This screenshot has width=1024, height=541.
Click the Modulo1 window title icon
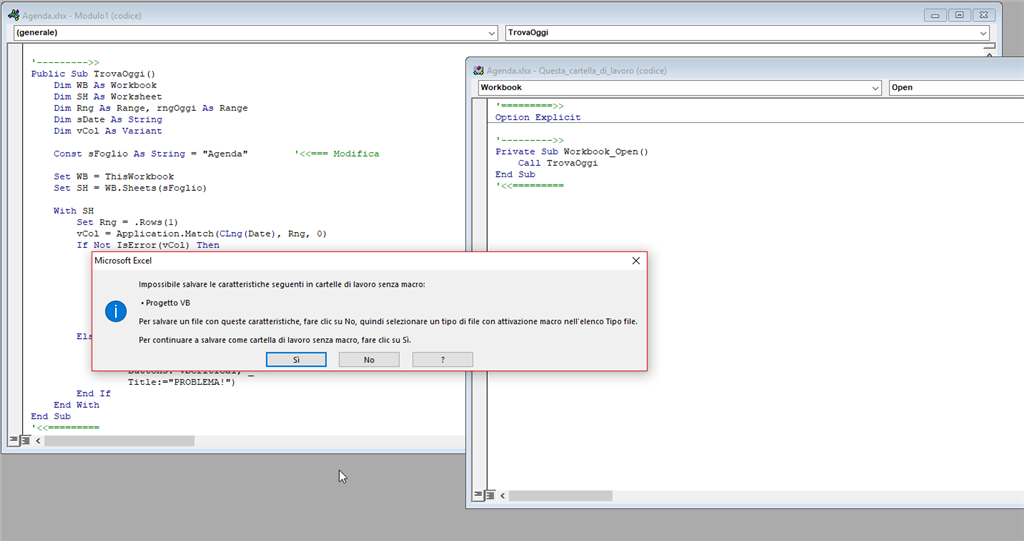pyautogui.click(x=13, y=15)
